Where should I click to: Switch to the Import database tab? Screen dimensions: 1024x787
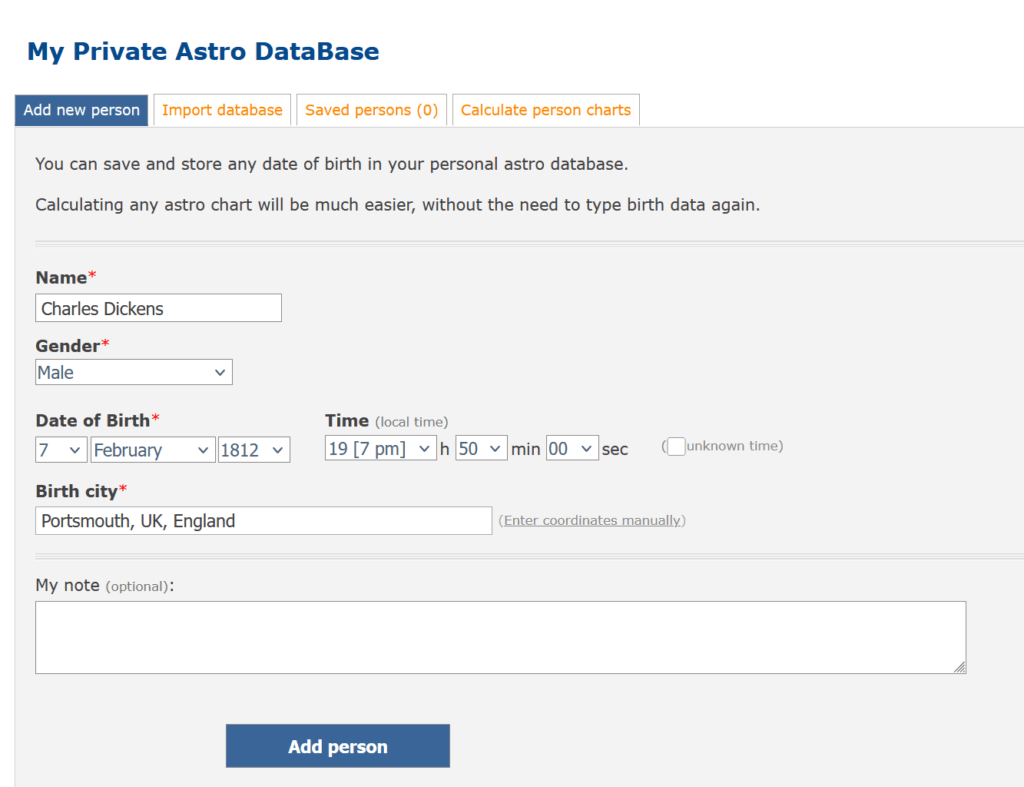pos(222,110)
